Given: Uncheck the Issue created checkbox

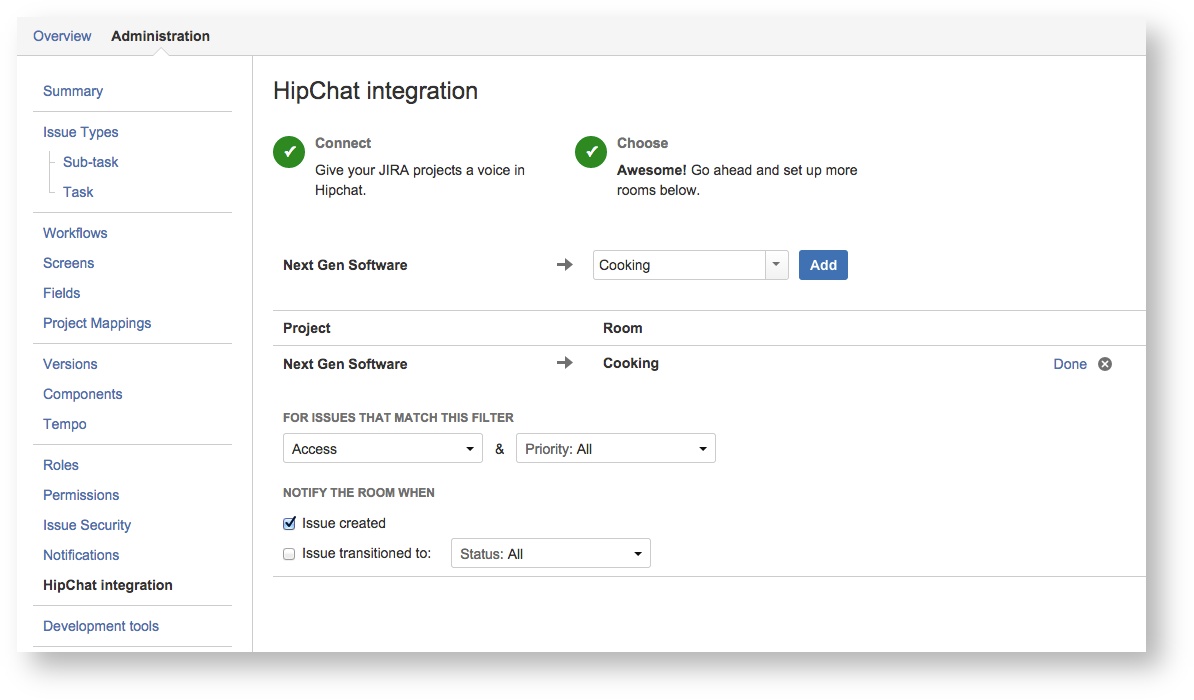Looking at the screenshot, I should (290, 523).
